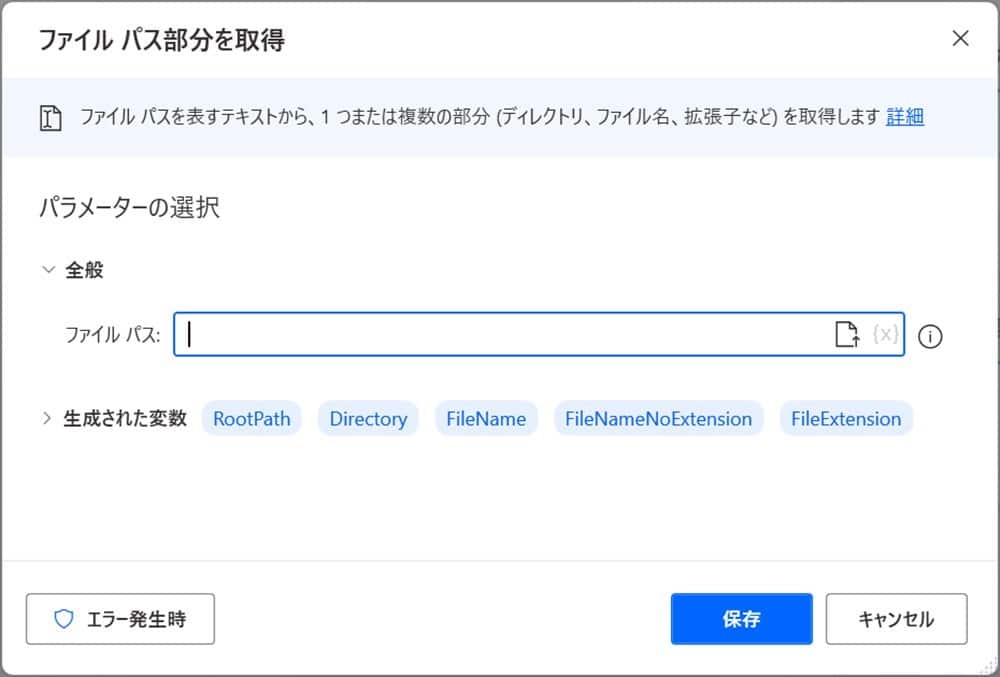Select the Directory generated variable chip
This screenshot has height=677, width=1000.
(367, 419)
